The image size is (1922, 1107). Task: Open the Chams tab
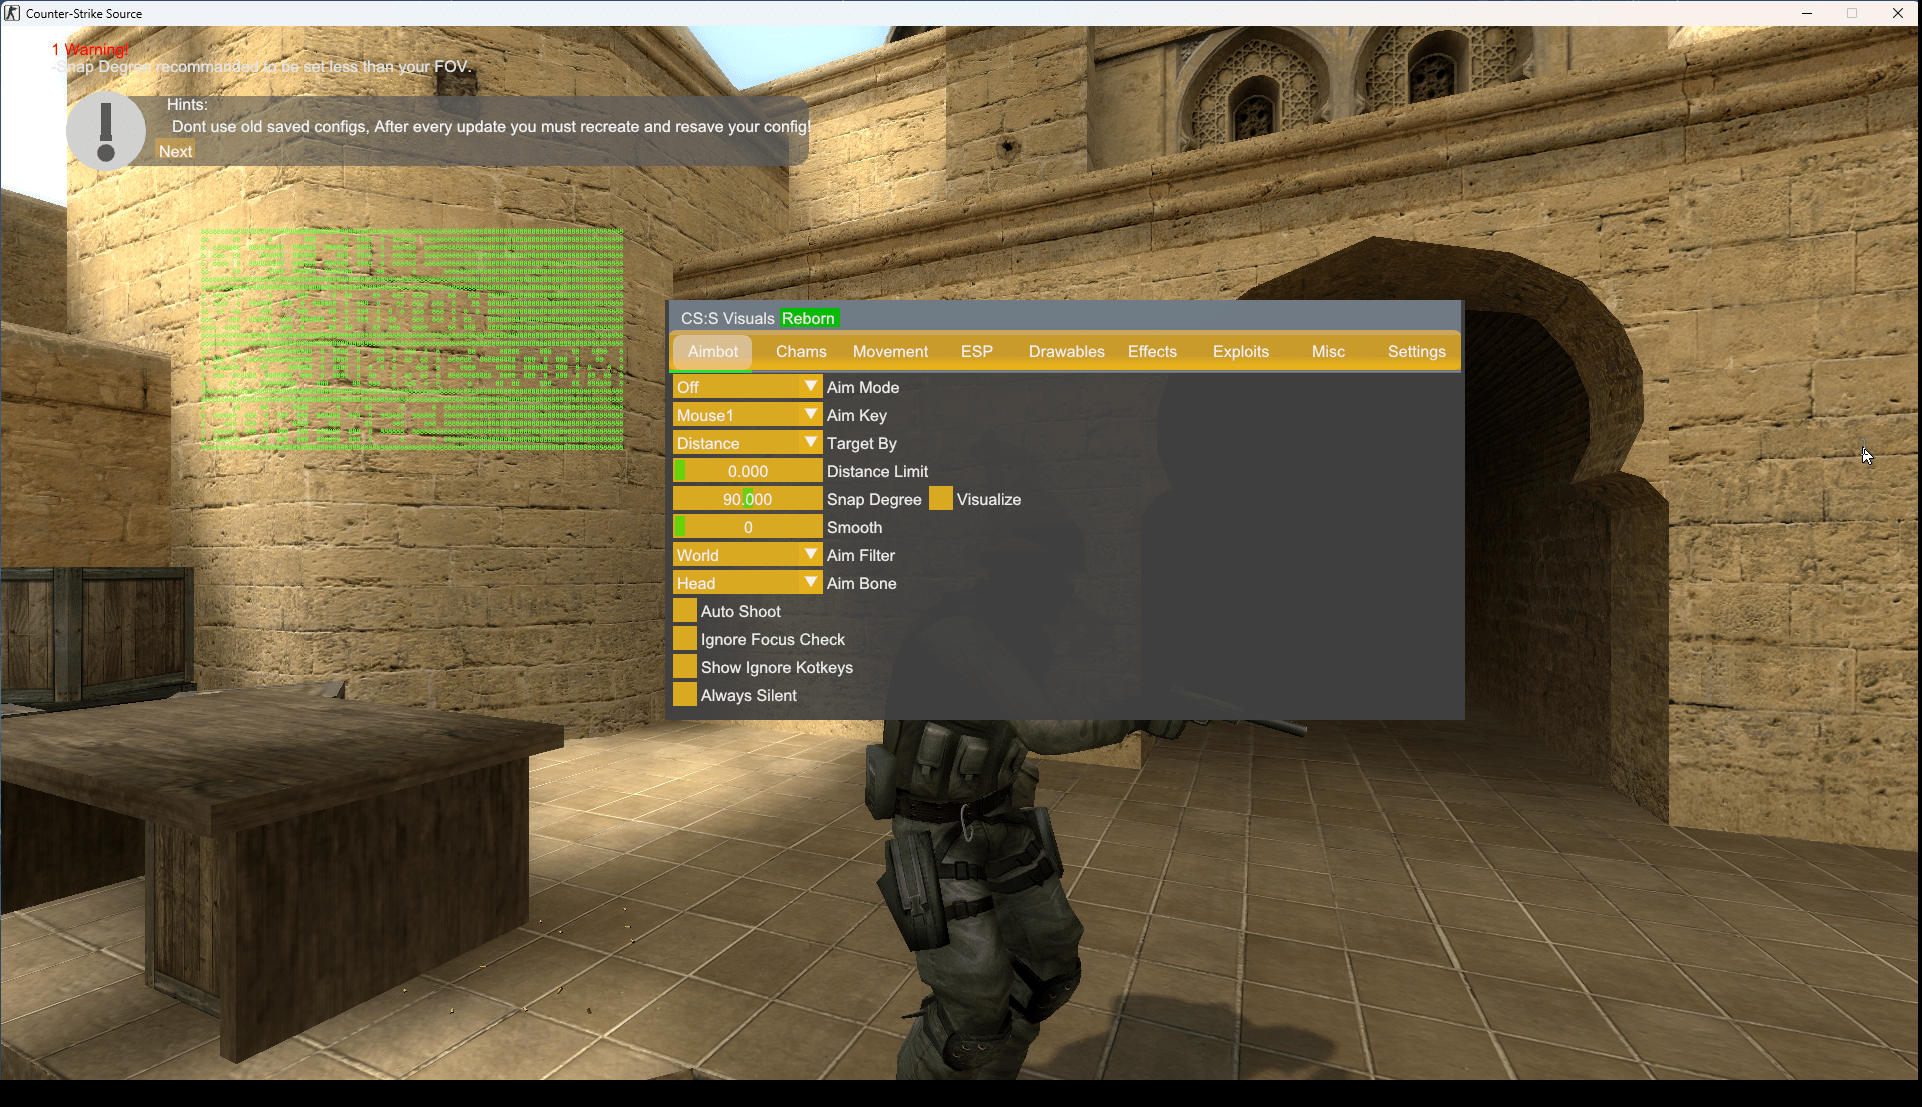(x=801, y=352)
